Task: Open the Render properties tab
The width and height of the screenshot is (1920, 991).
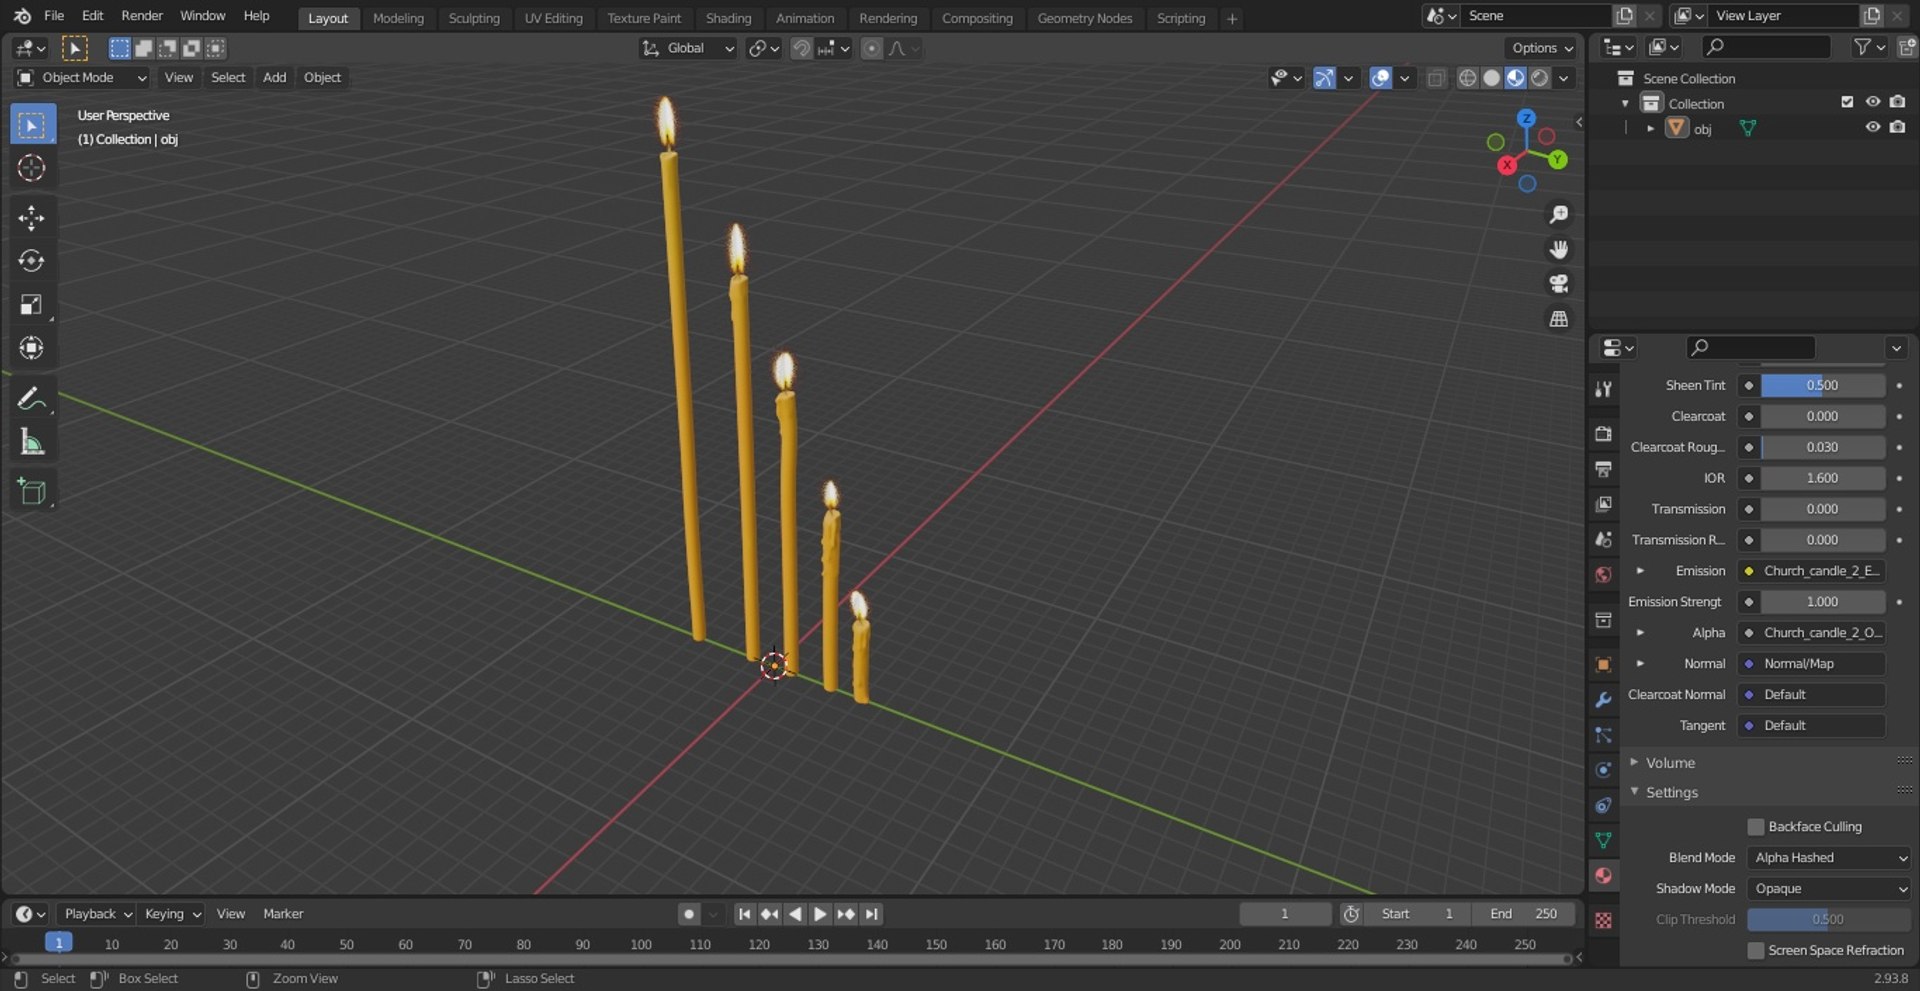Action: point(1603,434)
